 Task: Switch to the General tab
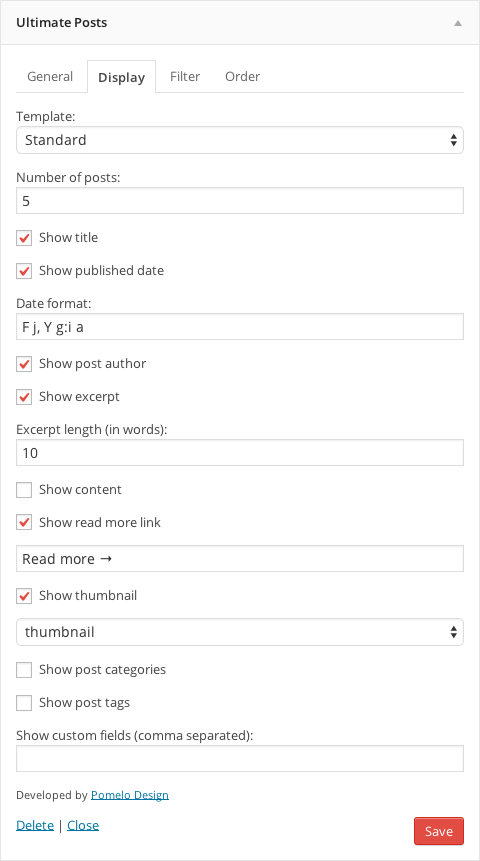click(50, 76)
